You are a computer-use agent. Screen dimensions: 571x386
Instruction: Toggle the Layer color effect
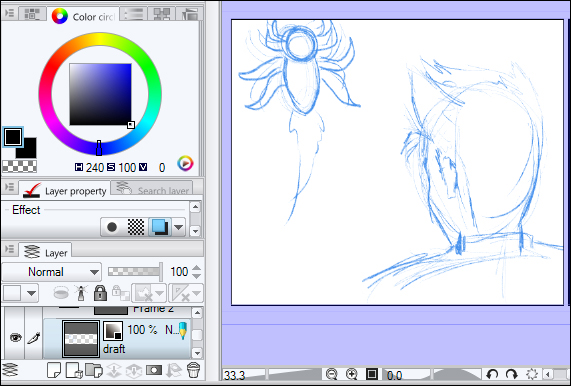coord(160,227)
